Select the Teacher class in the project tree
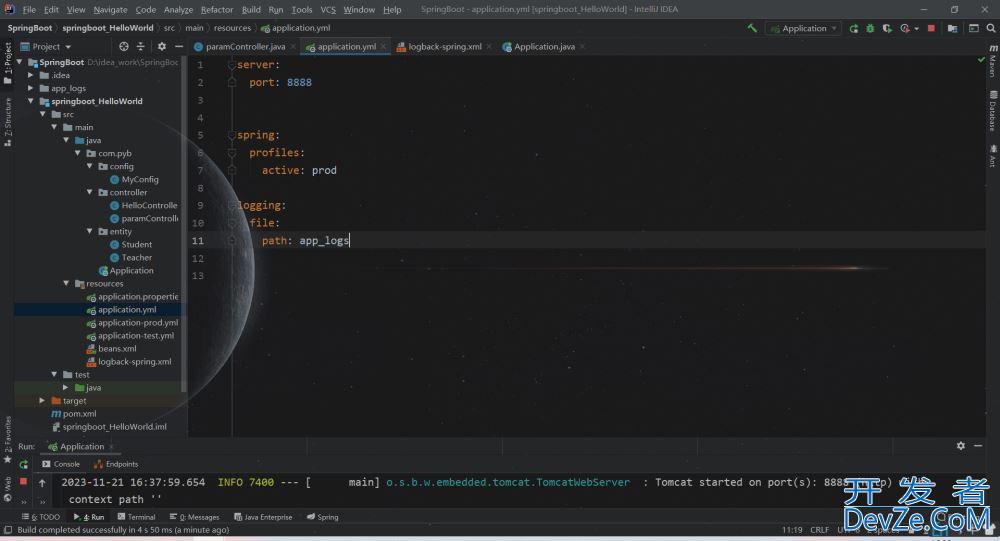1000x541 pixels. tap(136, 258)
